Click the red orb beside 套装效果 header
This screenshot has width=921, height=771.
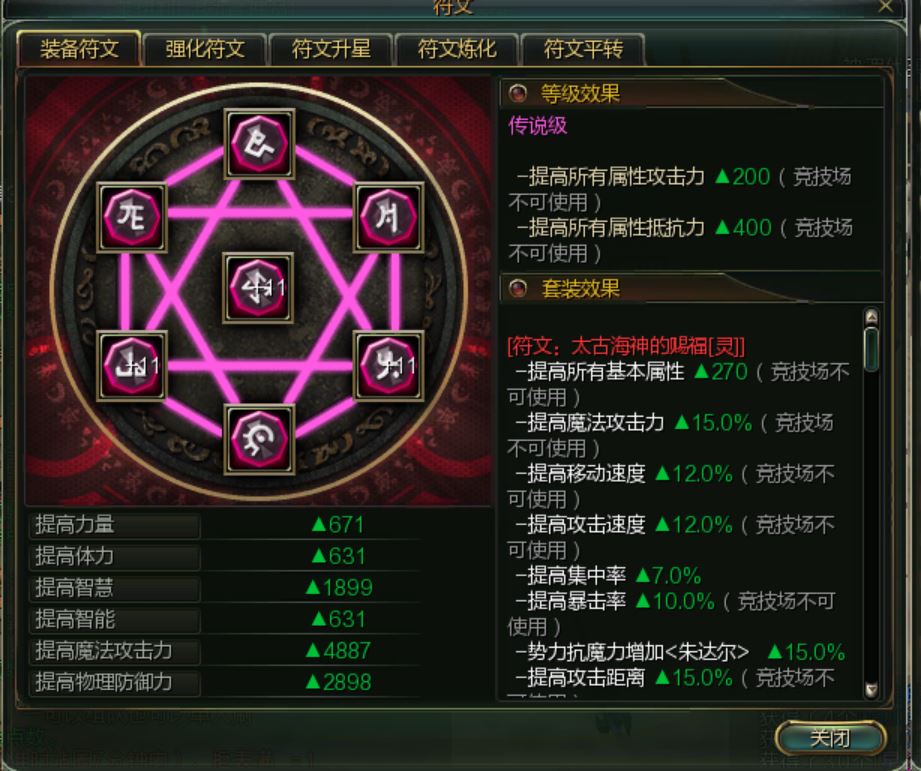[517, 288]
